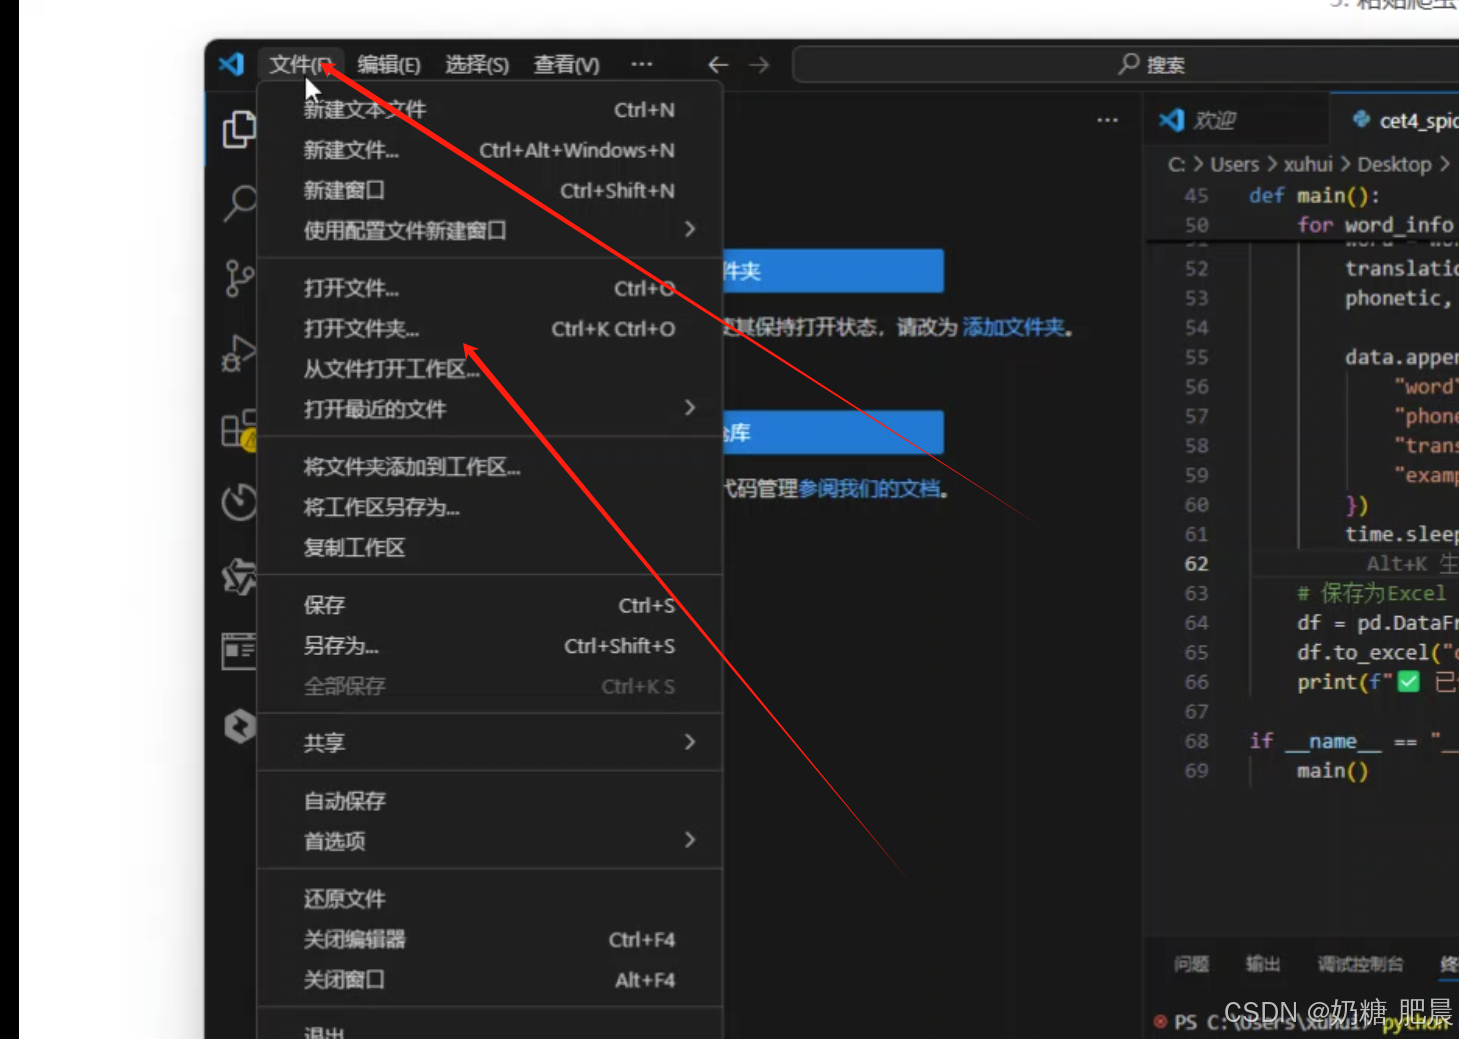Go back with the left arrow
Image resolution: width=1459 pixels, height=1039 pixels.
click(718, 65)
